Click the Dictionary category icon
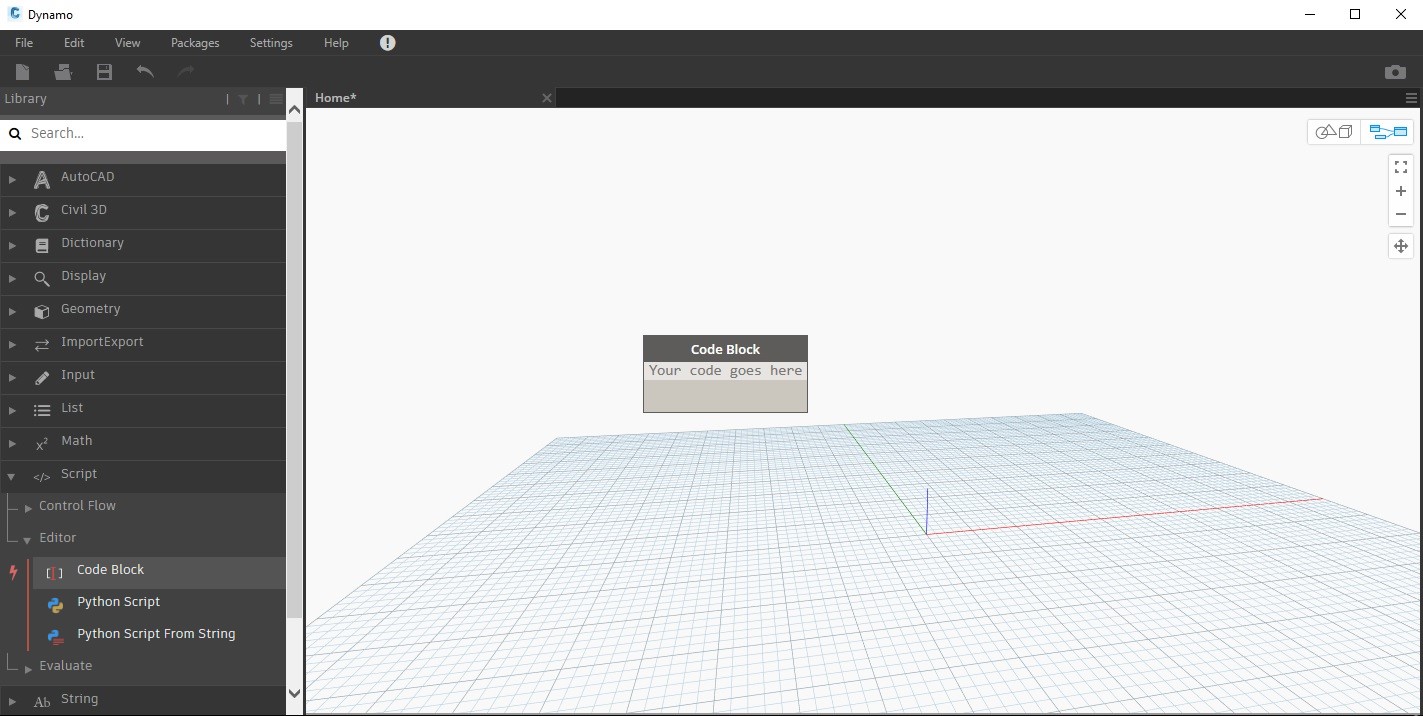This screenshot has width=1423, height=717. 42,246
